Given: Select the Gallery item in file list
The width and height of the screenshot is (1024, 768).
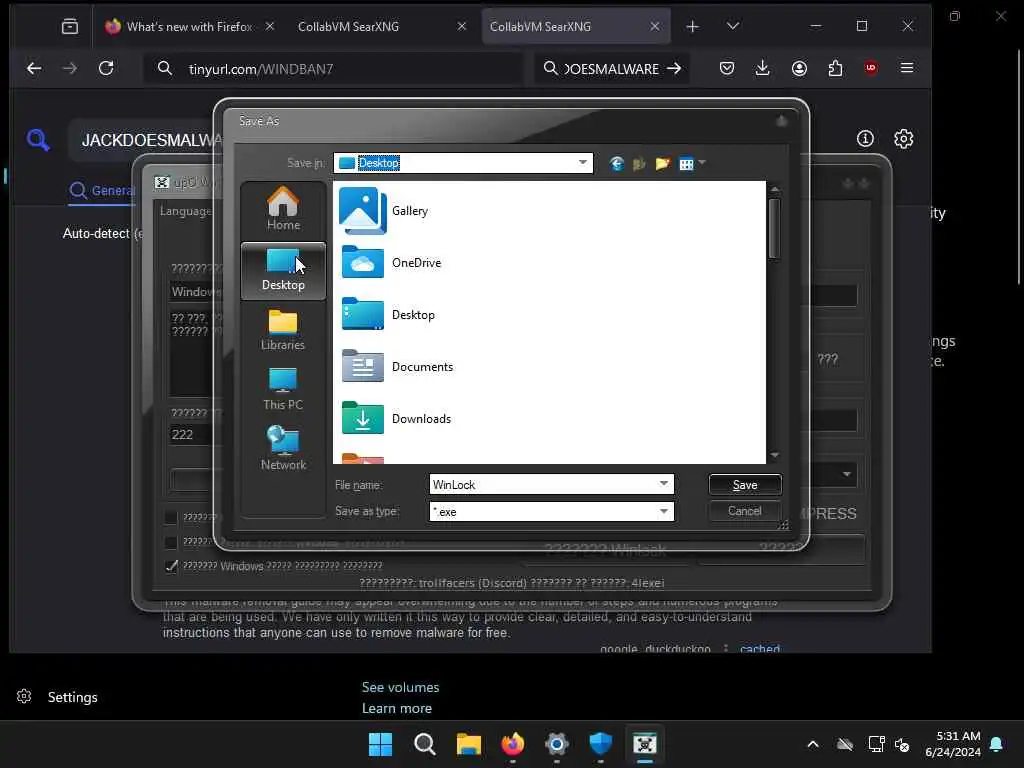Looking at the screenshot, I should pos(384,211).
